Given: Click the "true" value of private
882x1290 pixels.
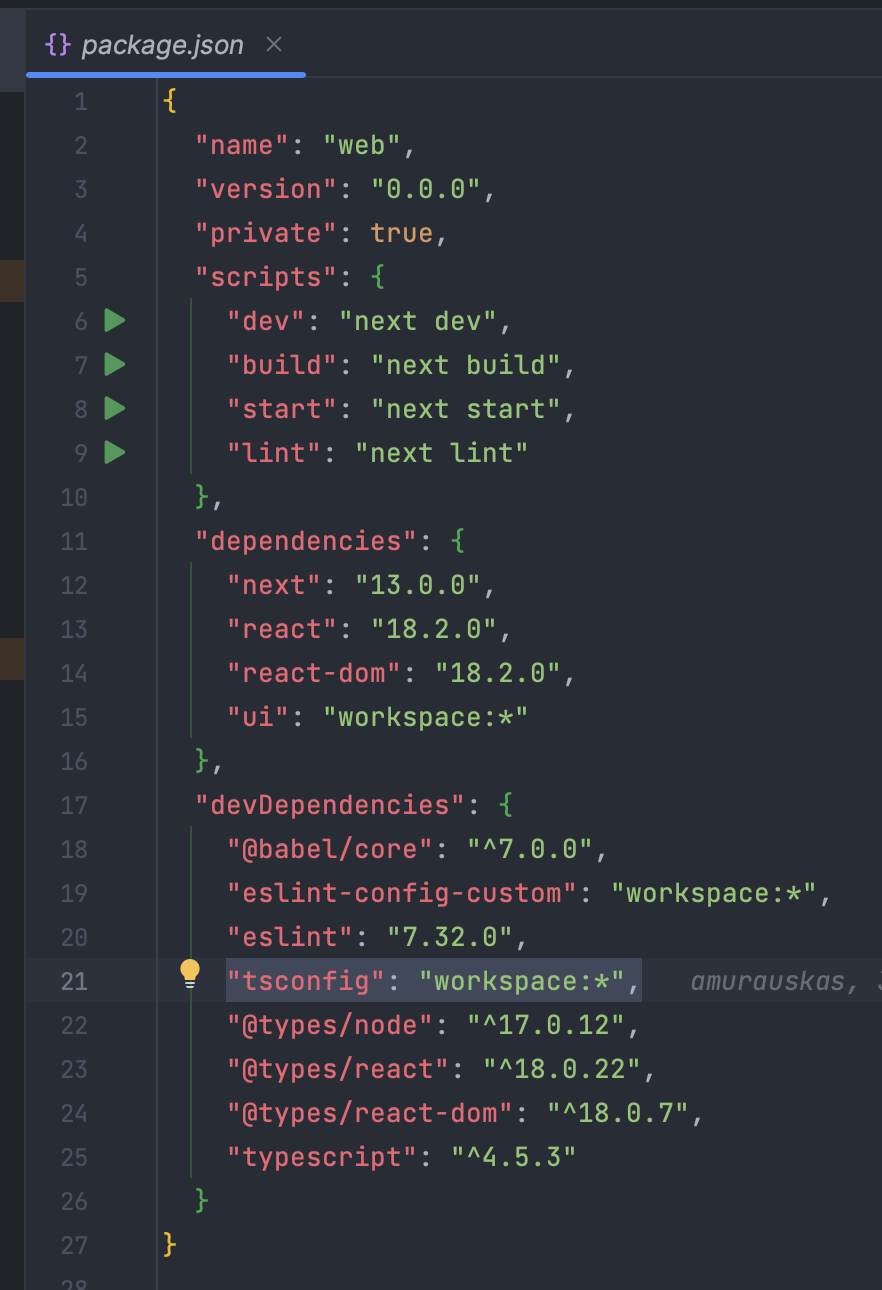Looking at the screenshot, I should click(401, 233).
